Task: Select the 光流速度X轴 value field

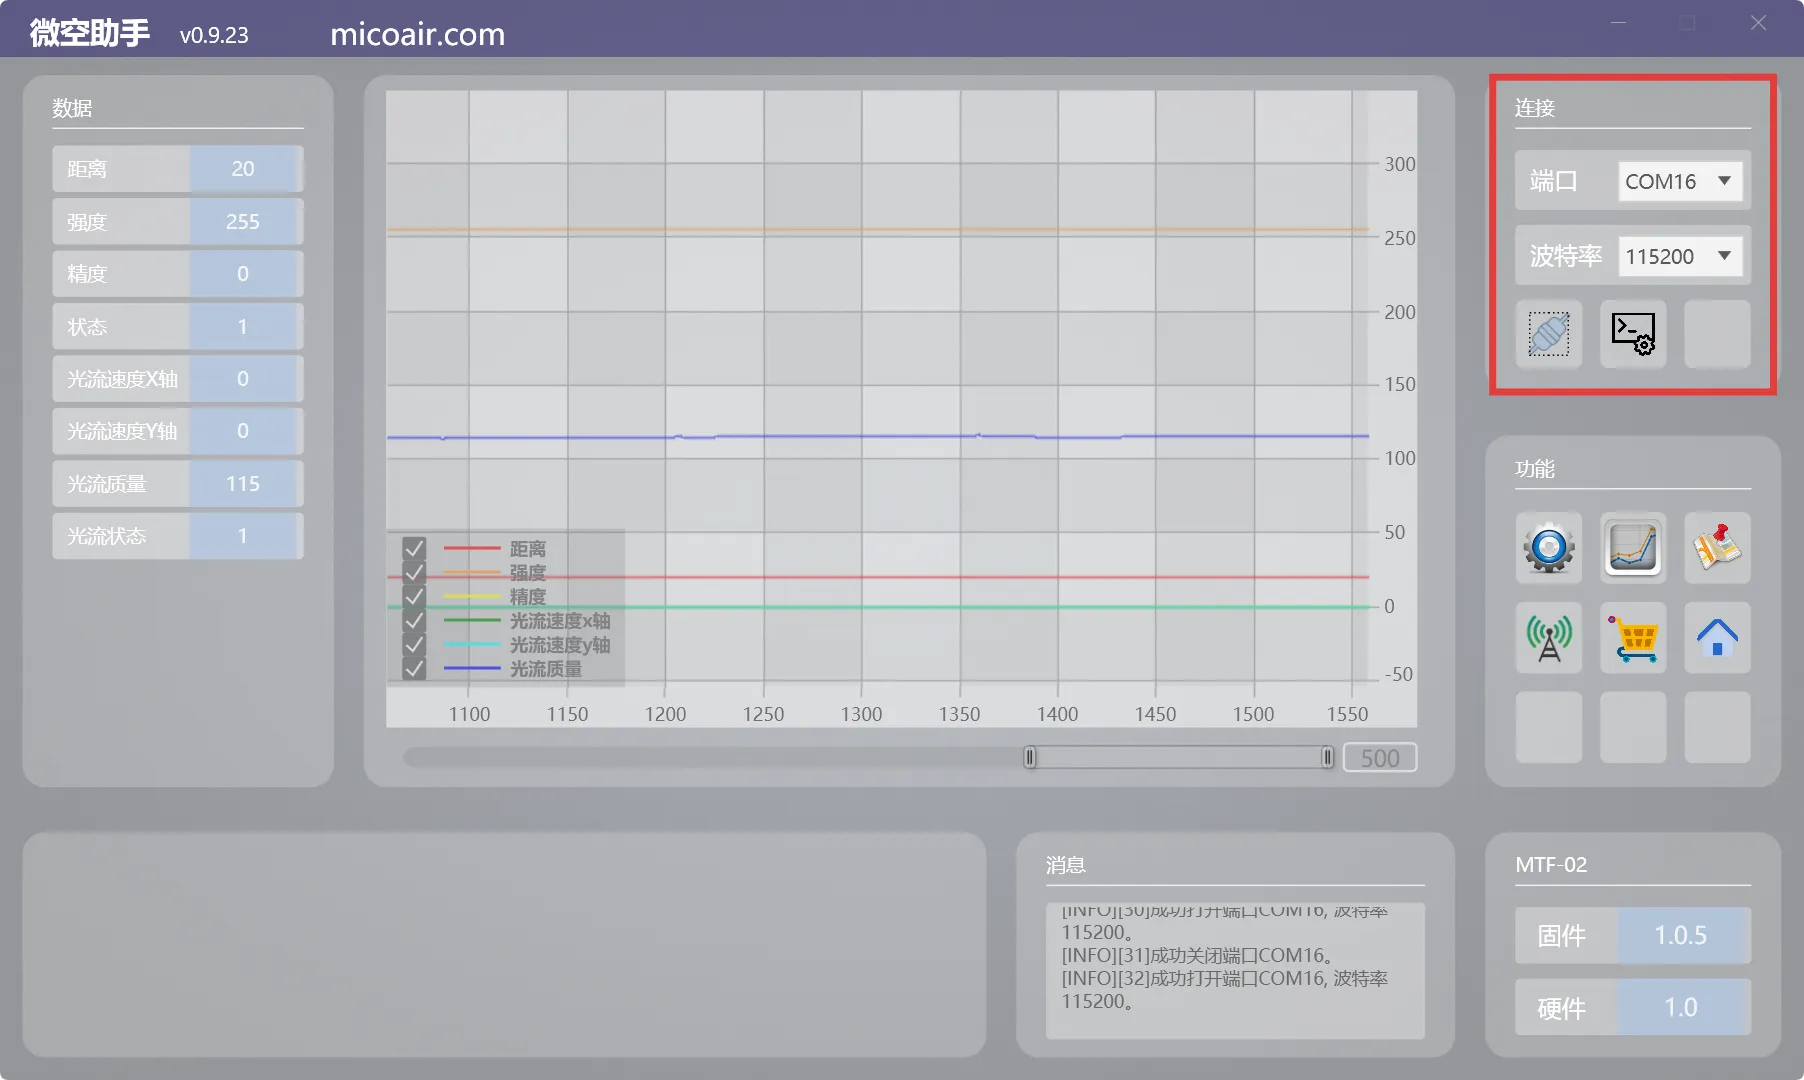Action: point(244,379)
